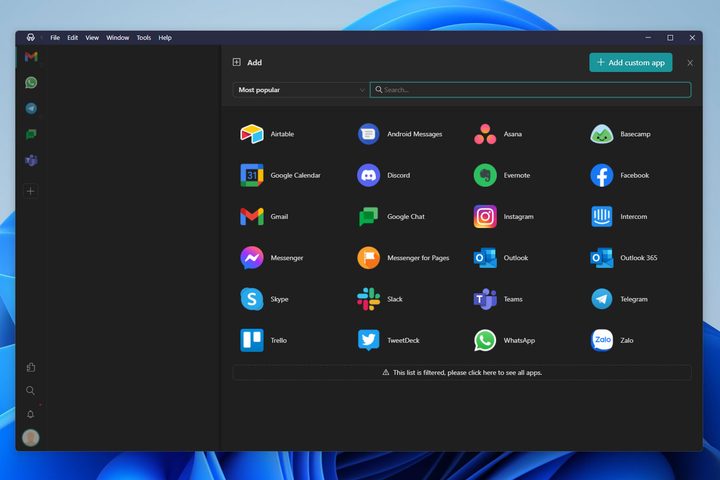Open the Gmail service in the sidebar
720x480 pixels.
pos(31,56)
